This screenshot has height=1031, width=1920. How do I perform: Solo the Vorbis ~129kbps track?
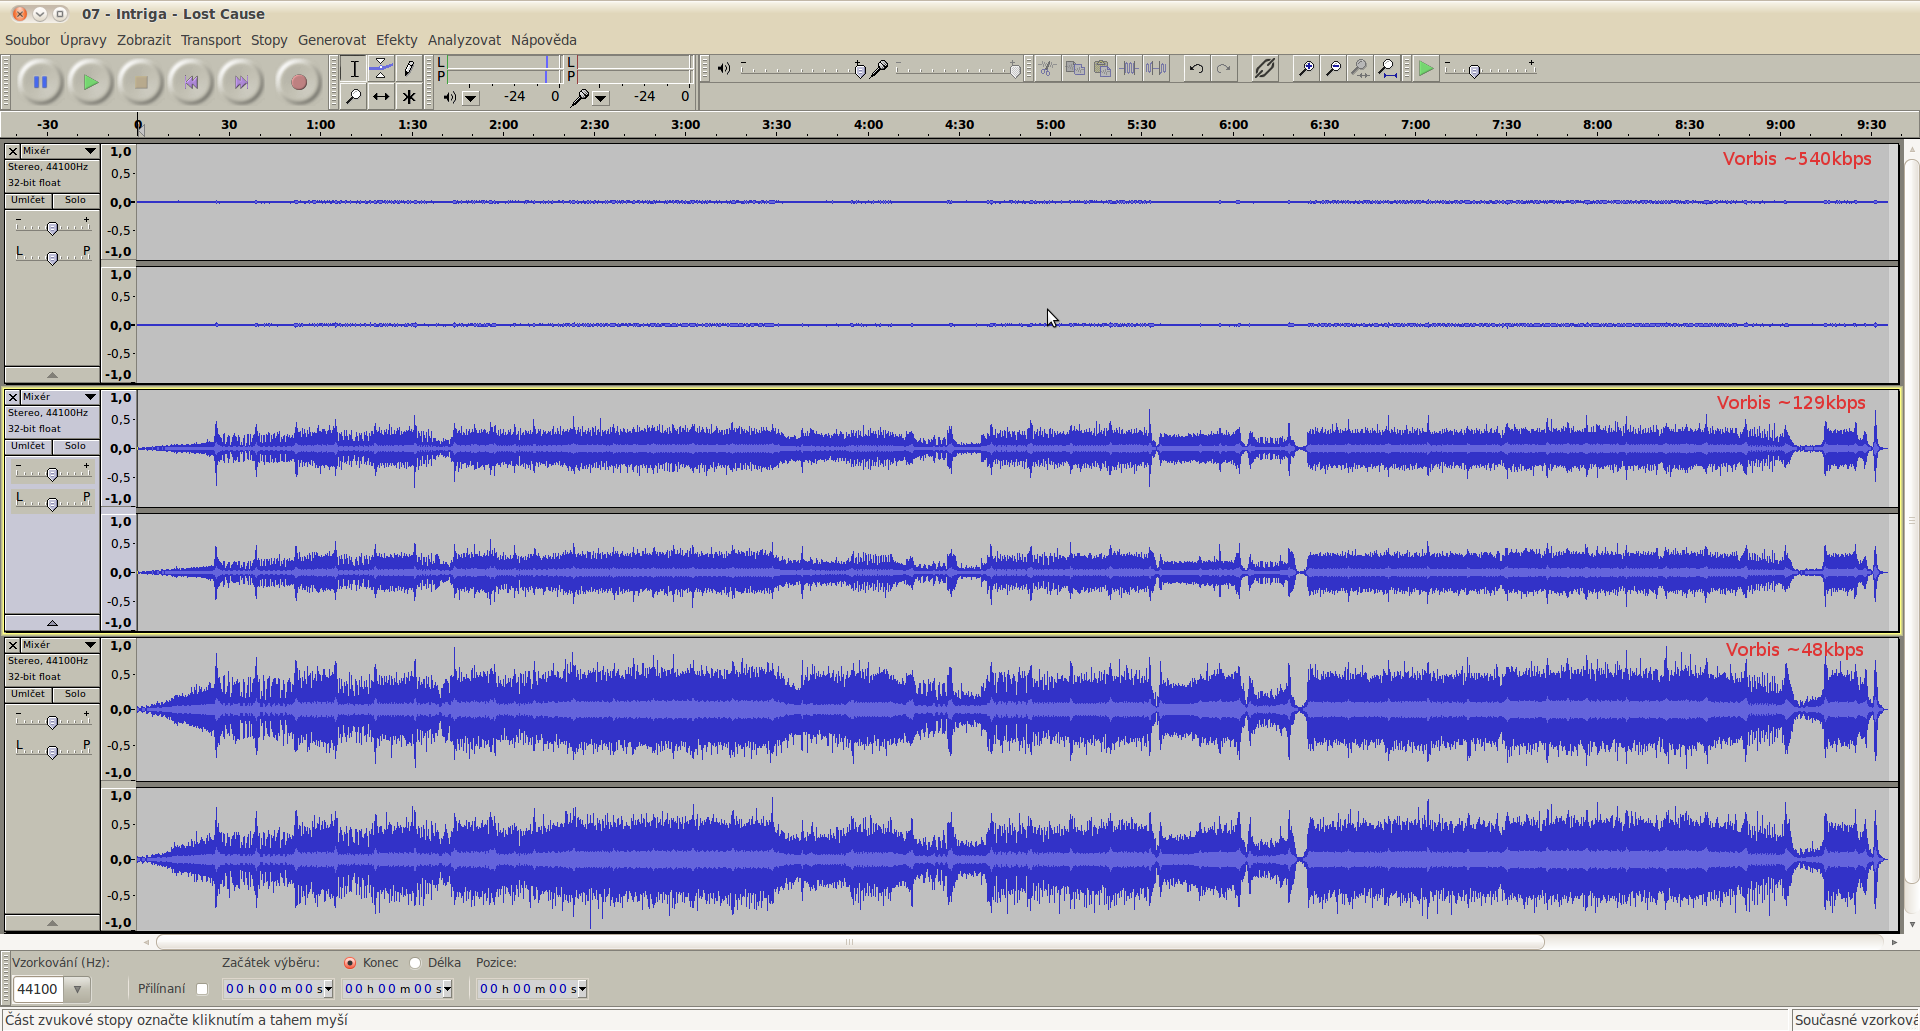[x=75, y=446]
